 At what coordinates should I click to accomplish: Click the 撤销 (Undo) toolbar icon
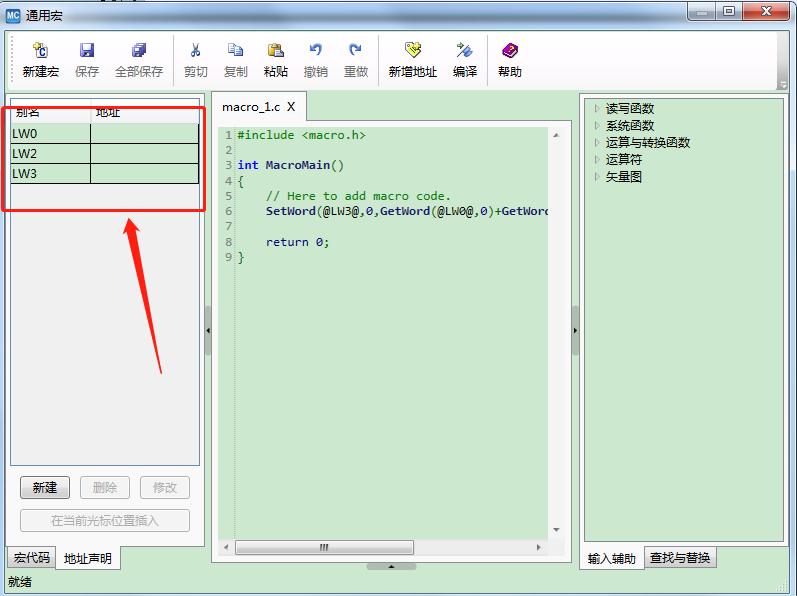[316, 52]
